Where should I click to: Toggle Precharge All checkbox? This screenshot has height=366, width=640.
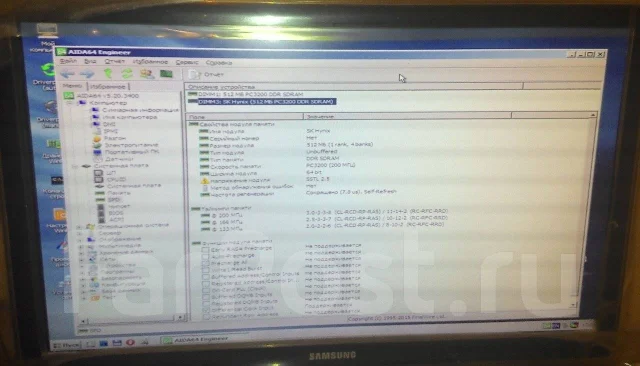pos(206,264)
